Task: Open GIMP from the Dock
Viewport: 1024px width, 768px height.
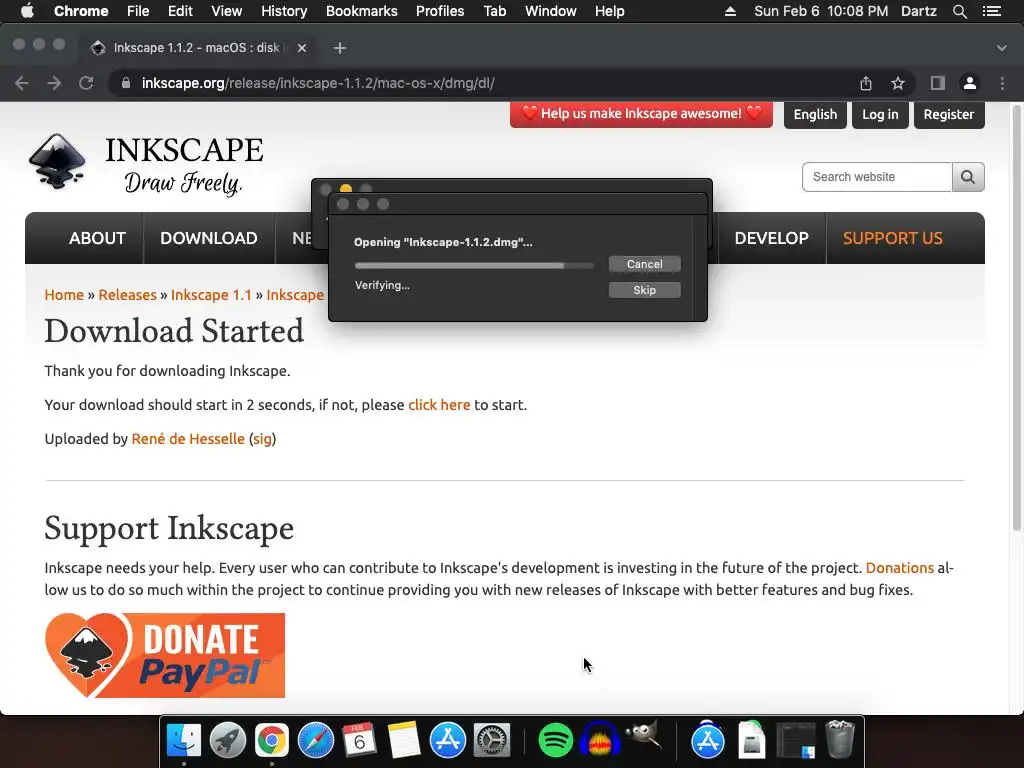Action: [x=644, y=738]
